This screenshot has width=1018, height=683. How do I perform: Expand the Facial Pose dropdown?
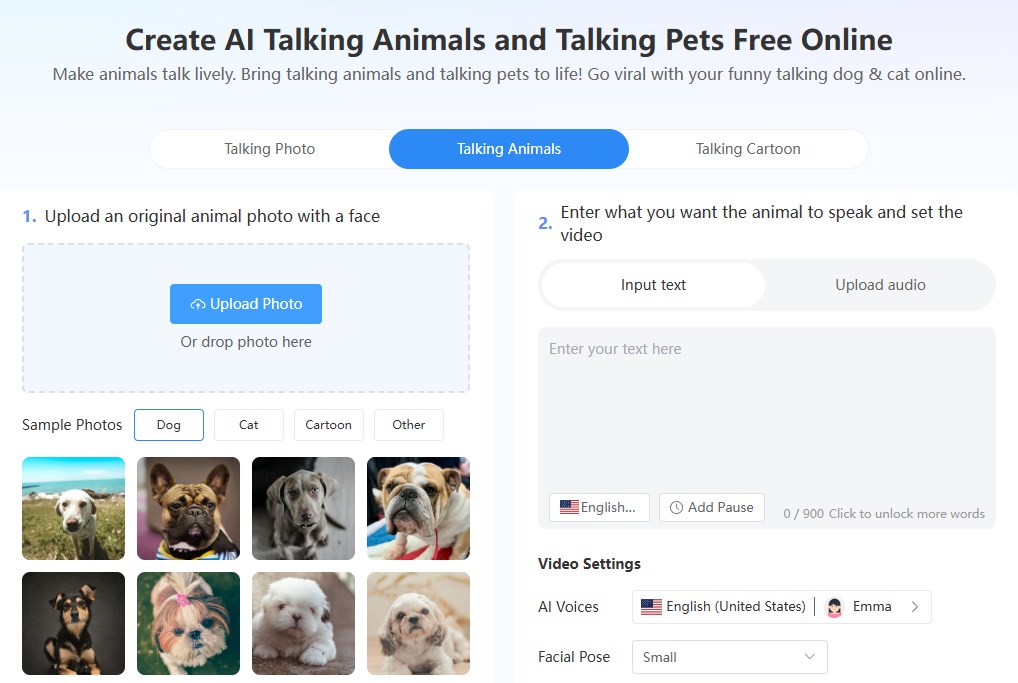click(730, 657)
